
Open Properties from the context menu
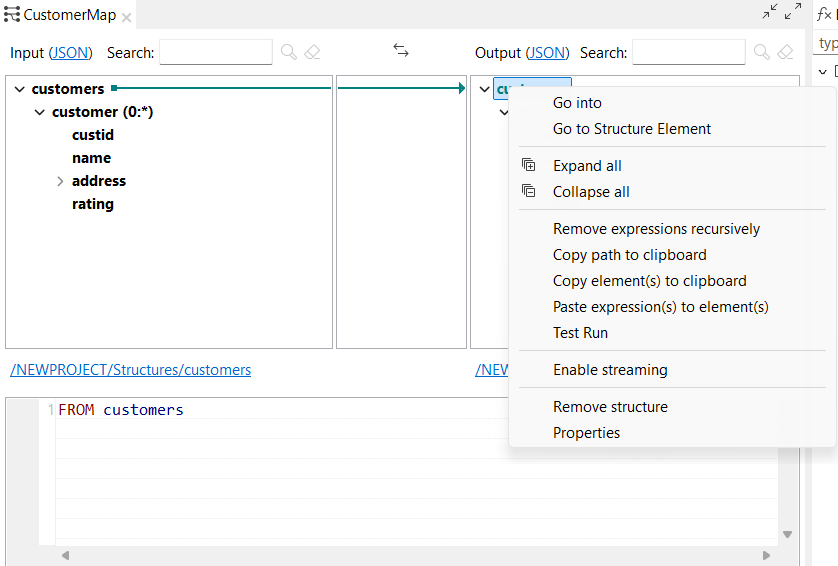coord(586,433)
